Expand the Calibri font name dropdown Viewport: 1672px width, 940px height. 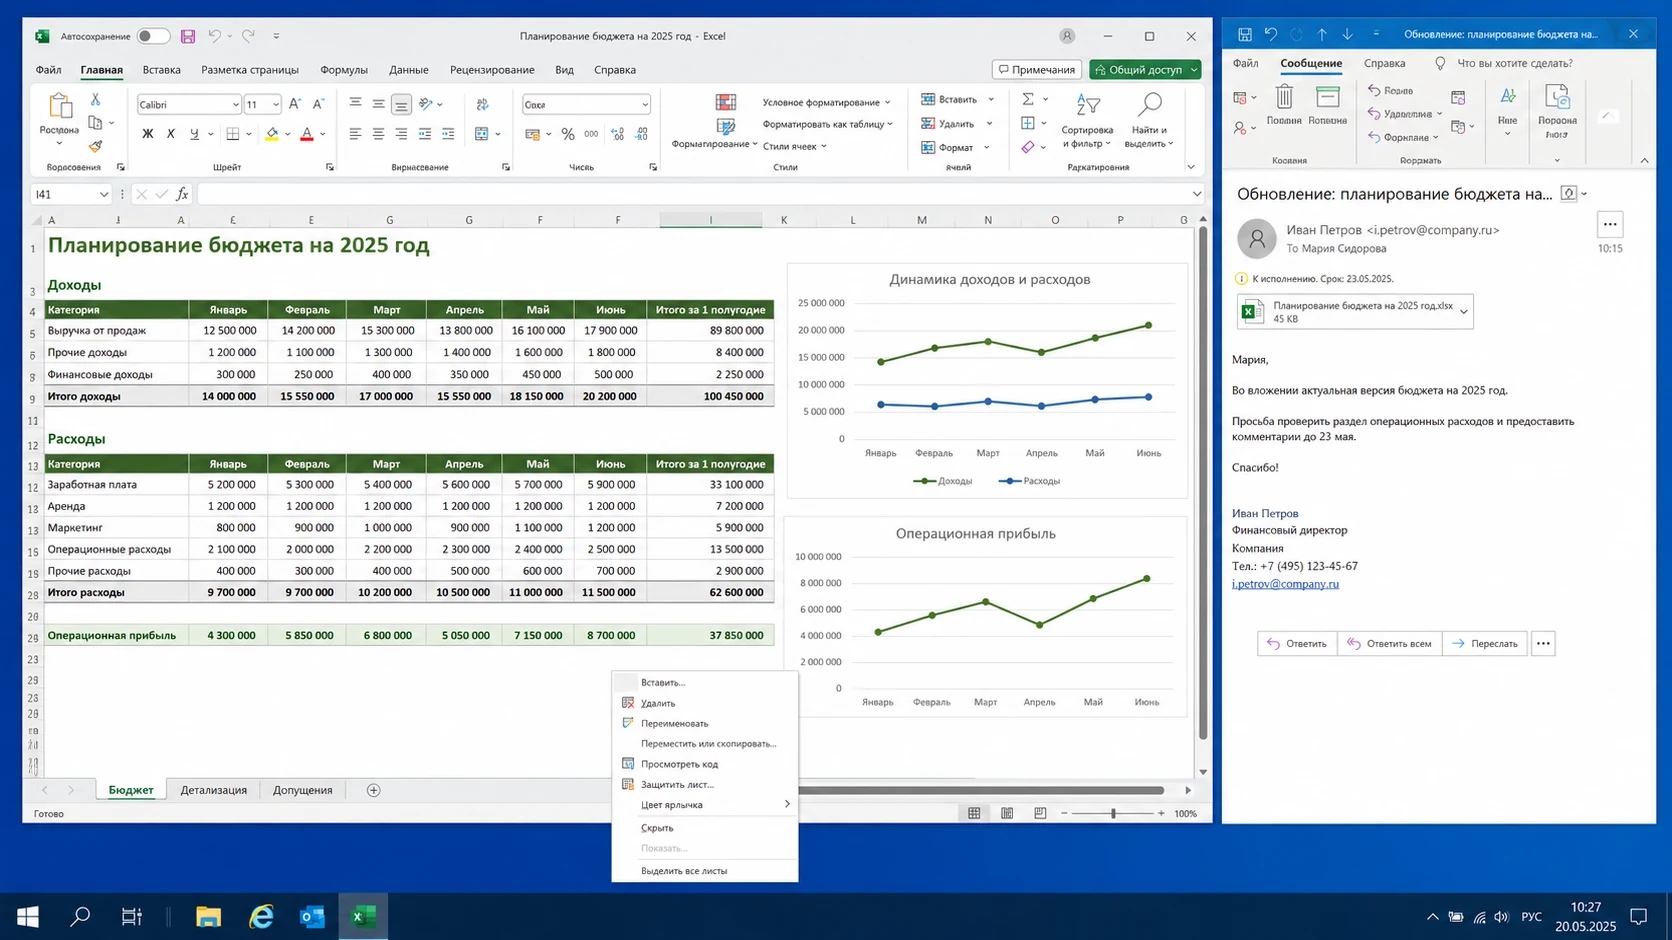[x=235, y=105]
